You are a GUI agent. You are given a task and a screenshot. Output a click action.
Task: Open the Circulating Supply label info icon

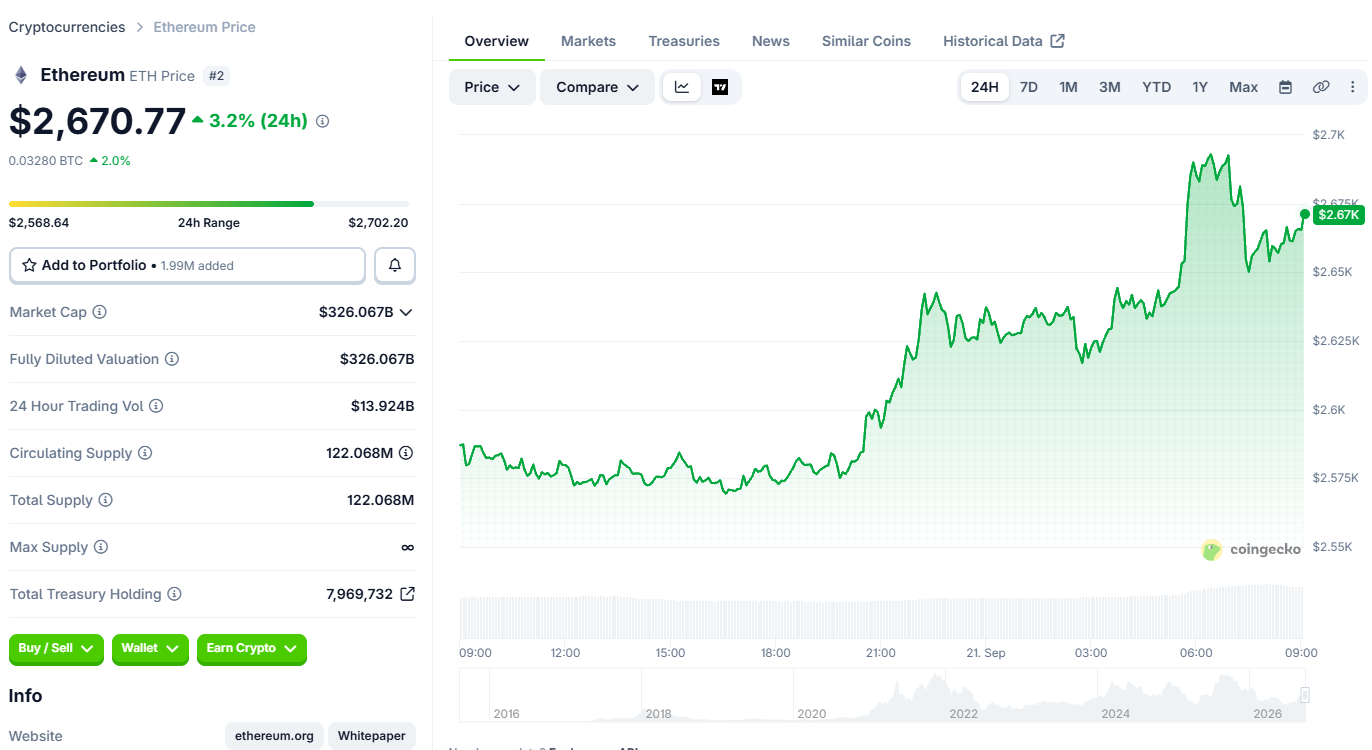[x=145, y=453]
